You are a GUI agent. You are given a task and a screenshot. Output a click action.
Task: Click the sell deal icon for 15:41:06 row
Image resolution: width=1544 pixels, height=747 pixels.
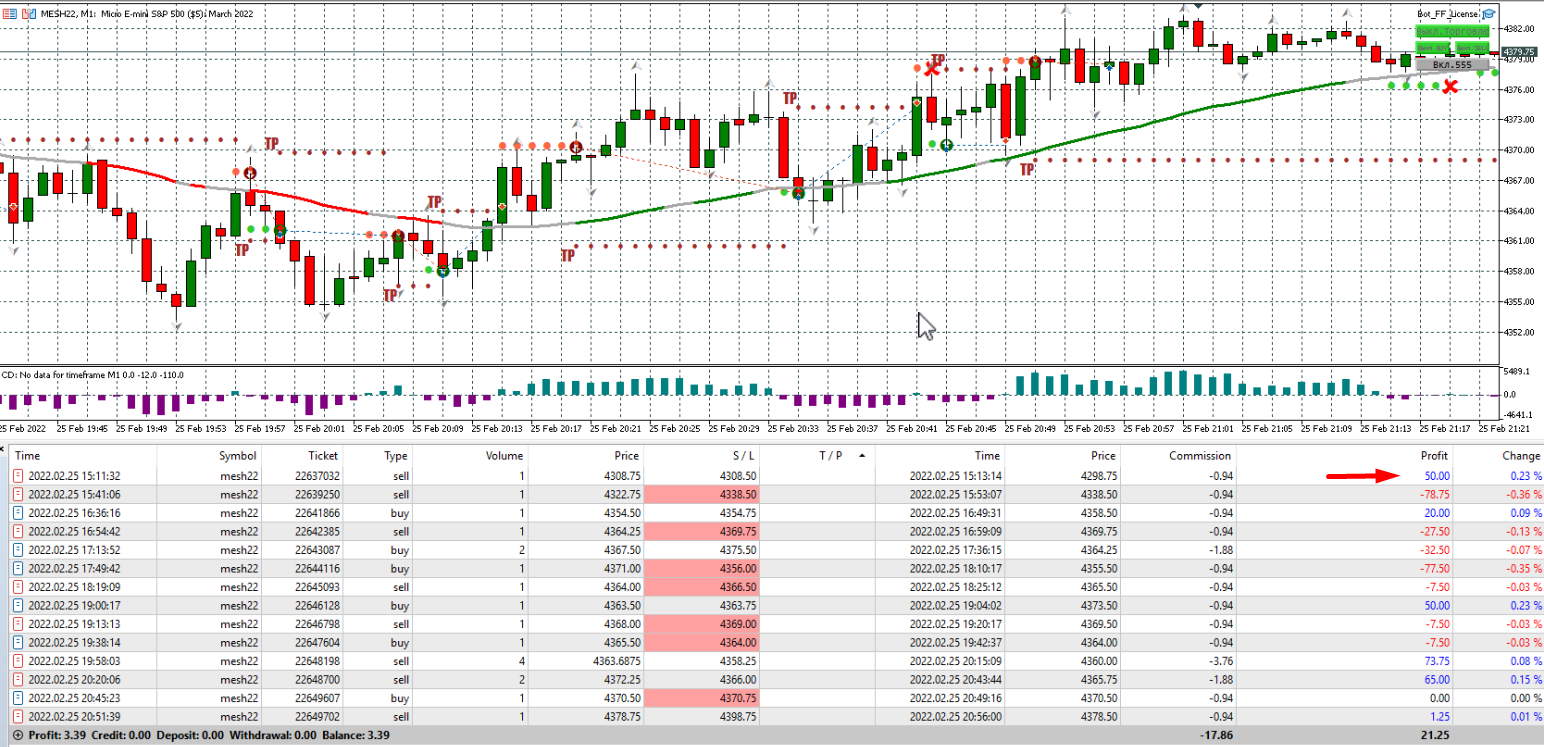click(x=19, y=495)
